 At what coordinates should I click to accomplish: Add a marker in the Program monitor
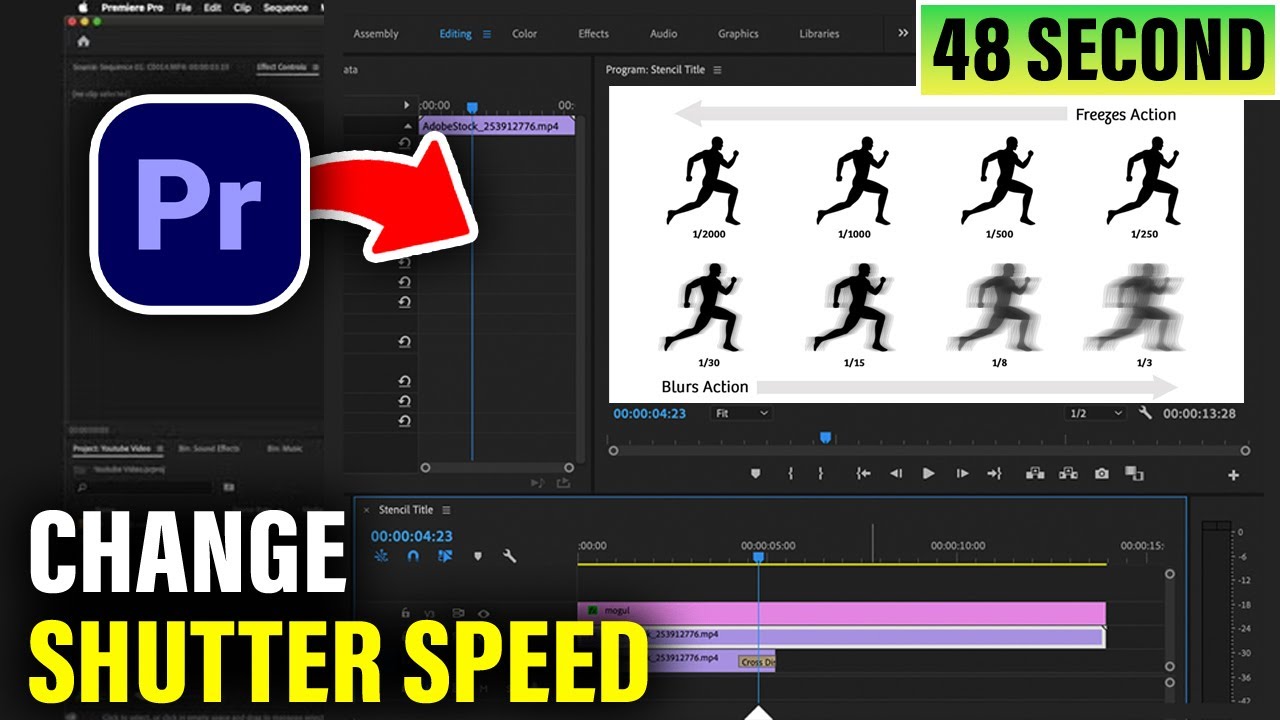click(756, 474)
